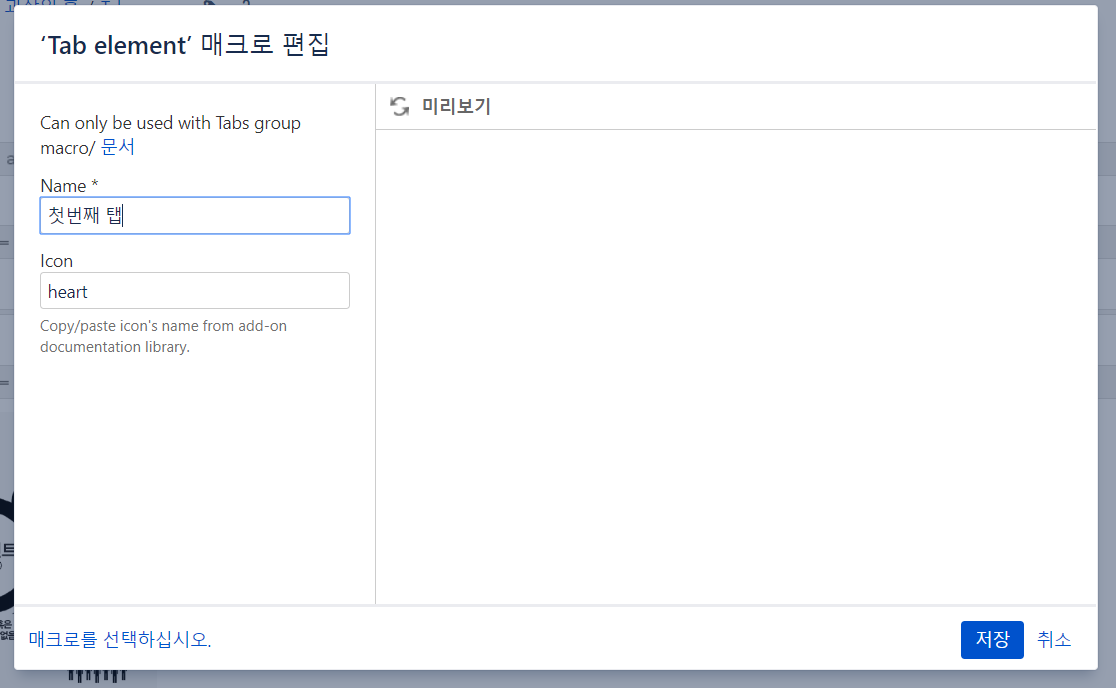Click the 취소 cancel link
The height and width of the screenshot is (688, 1116).
click(x=1053, y=640)
